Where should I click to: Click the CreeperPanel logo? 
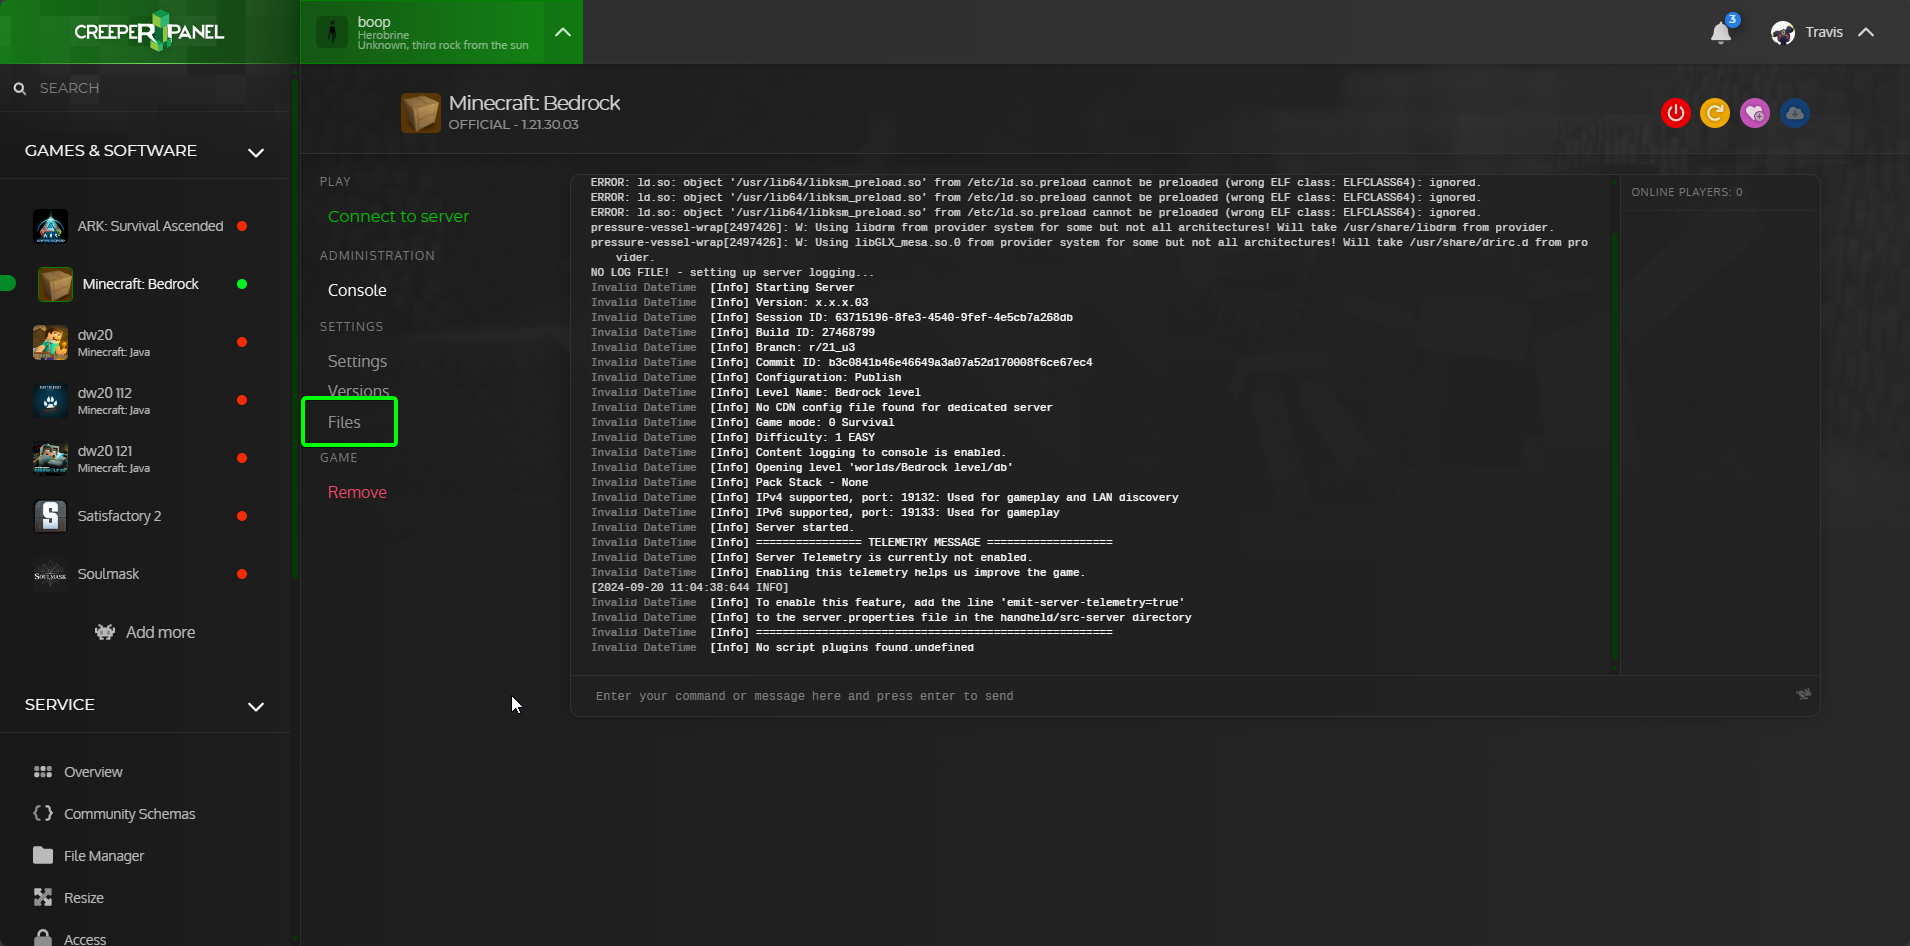coord(149,32)
